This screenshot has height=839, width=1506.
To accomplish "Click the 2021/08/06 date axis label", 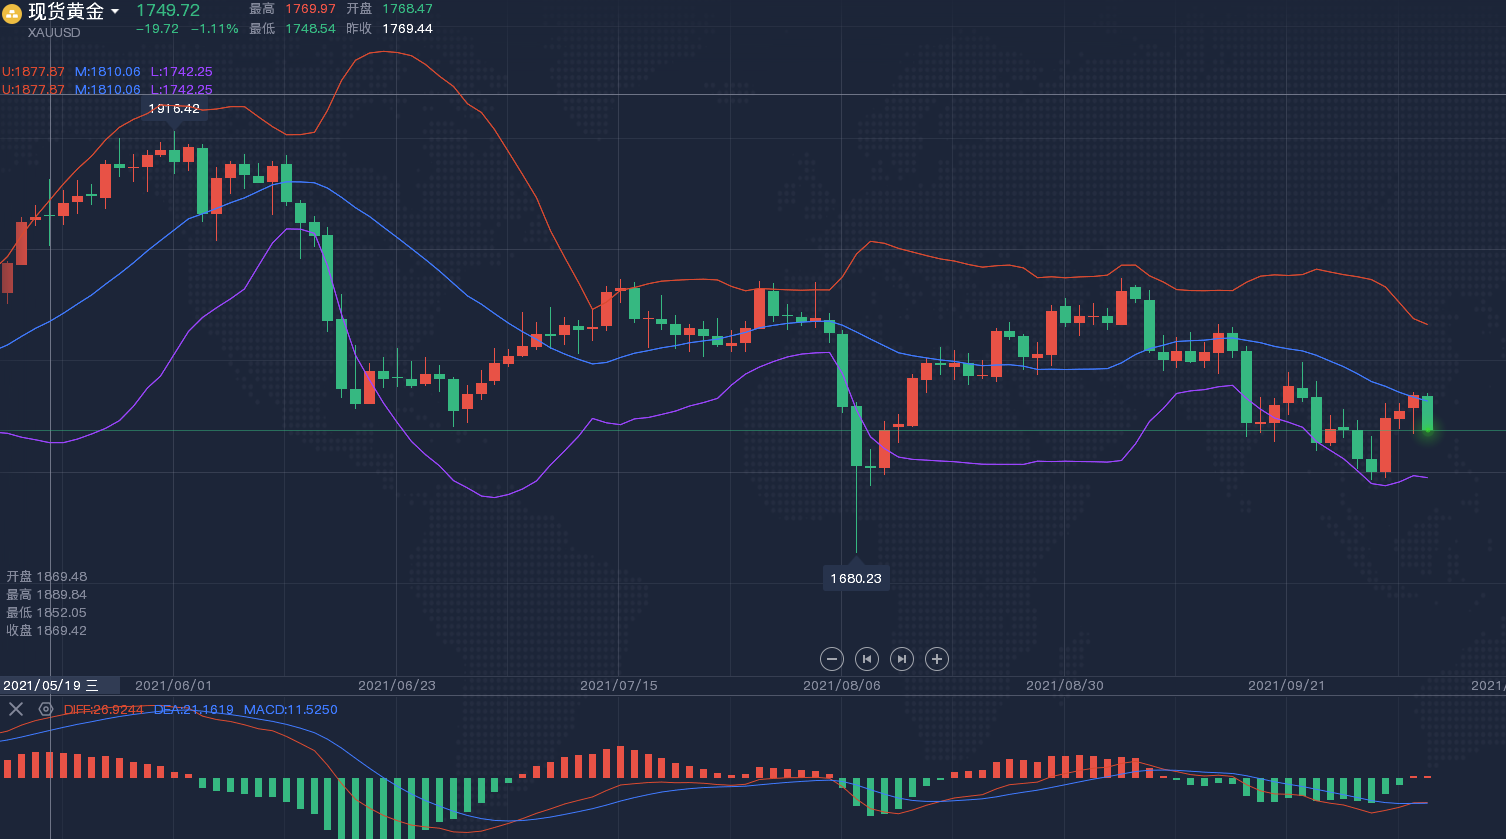I will coord(841,685).
